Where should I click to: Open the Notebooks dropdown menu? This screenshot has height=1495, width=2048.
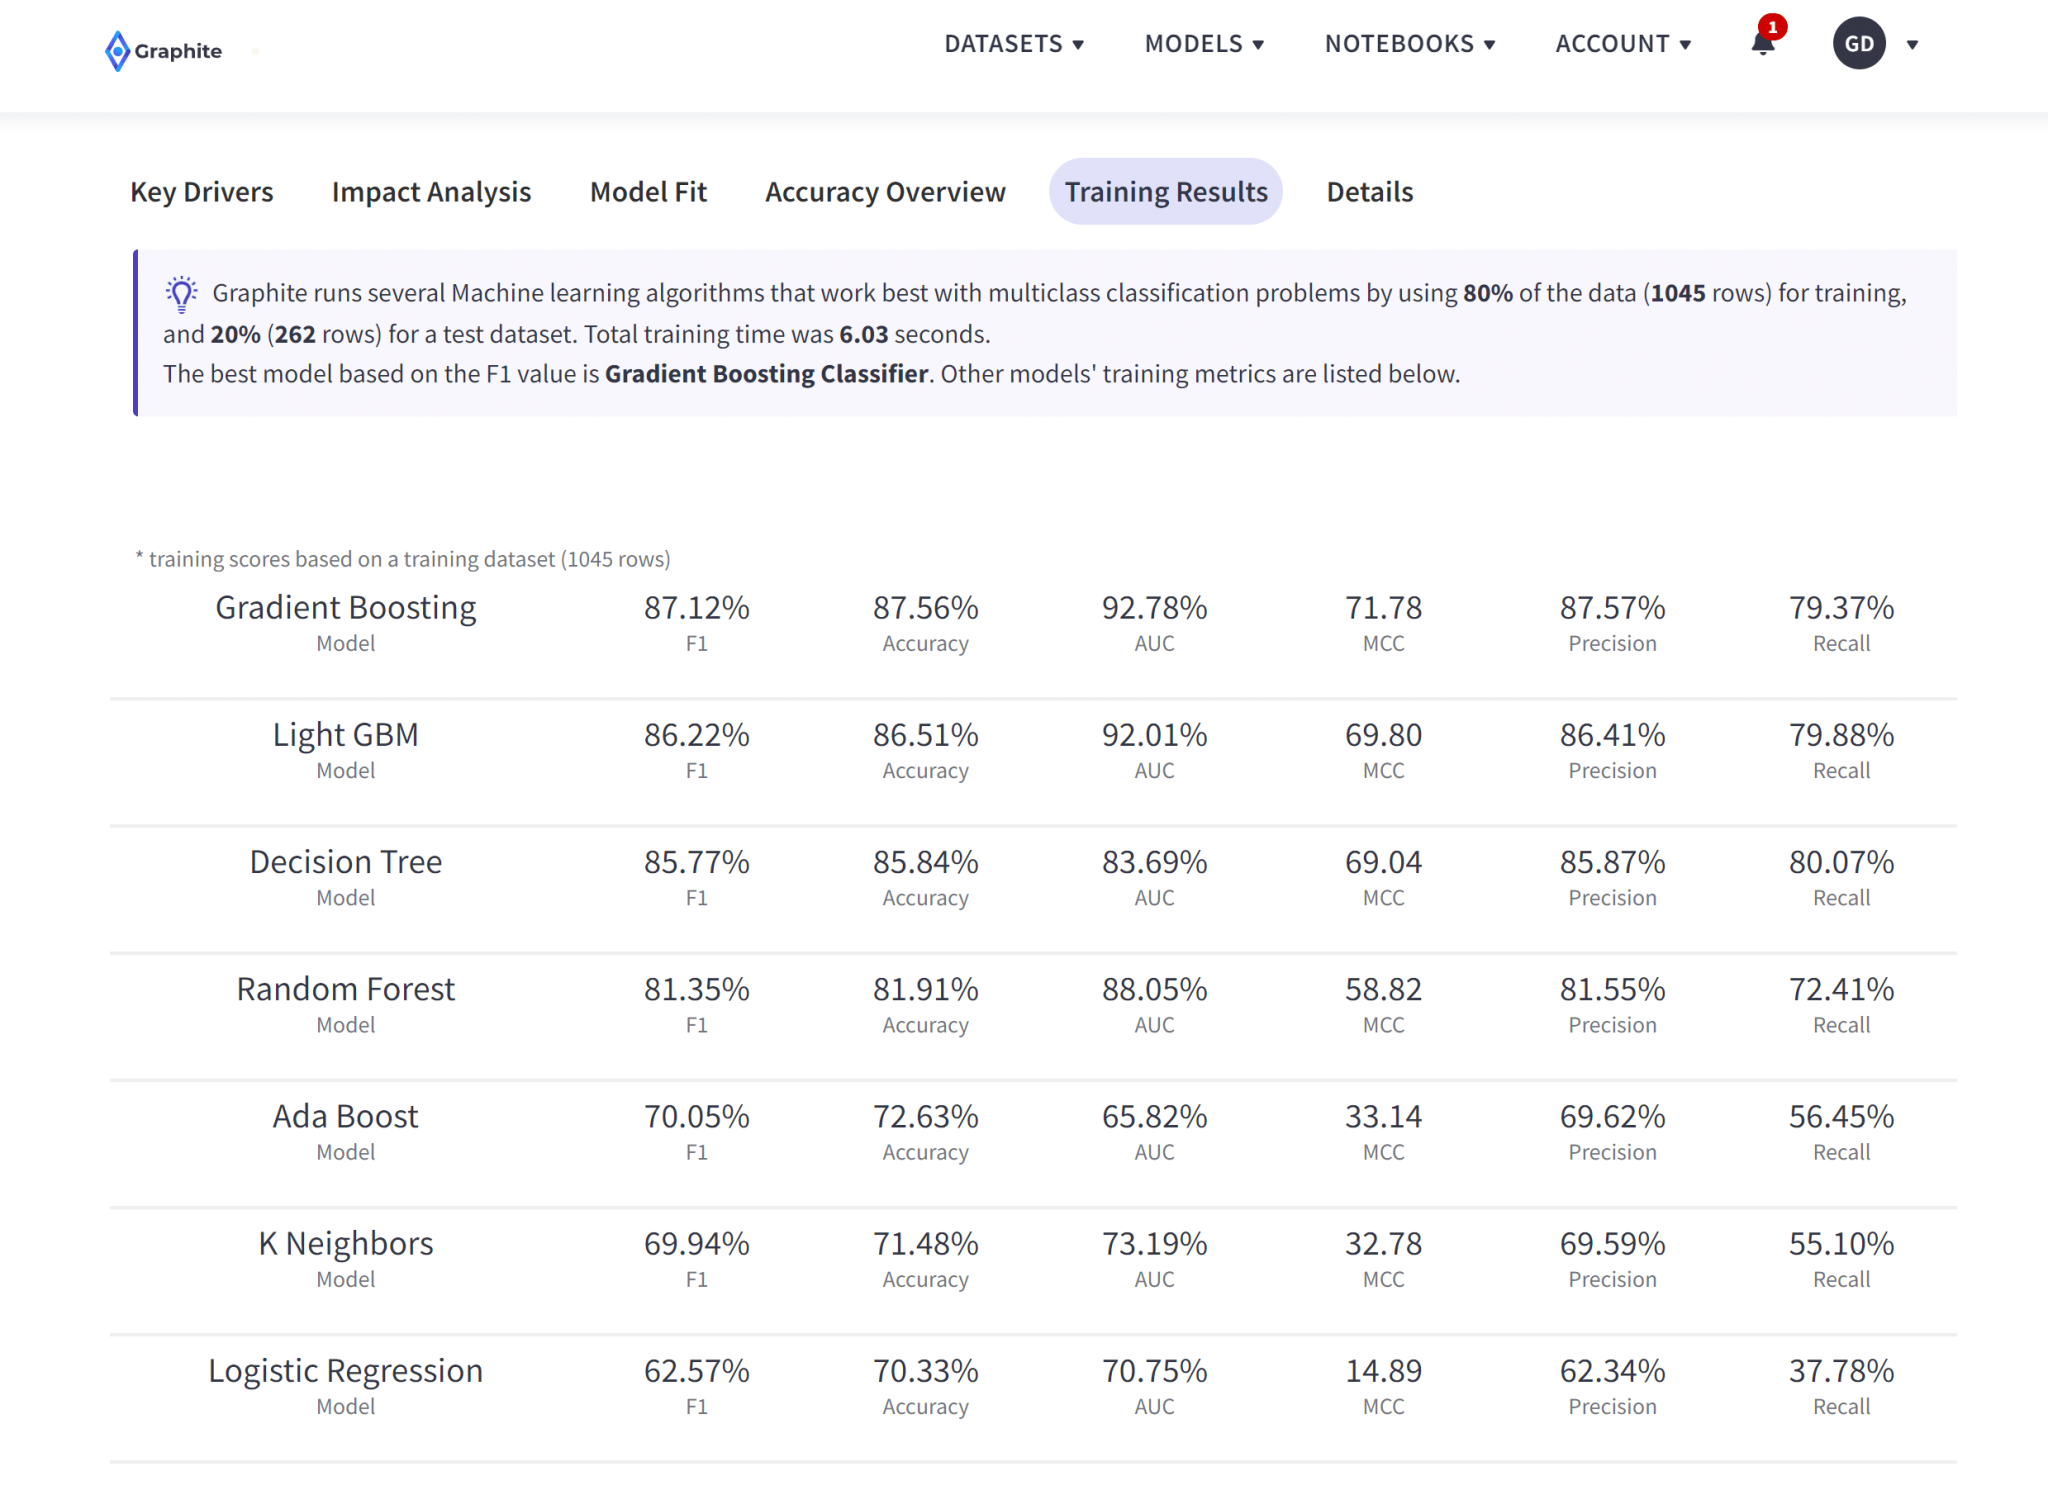[1409, 44]
